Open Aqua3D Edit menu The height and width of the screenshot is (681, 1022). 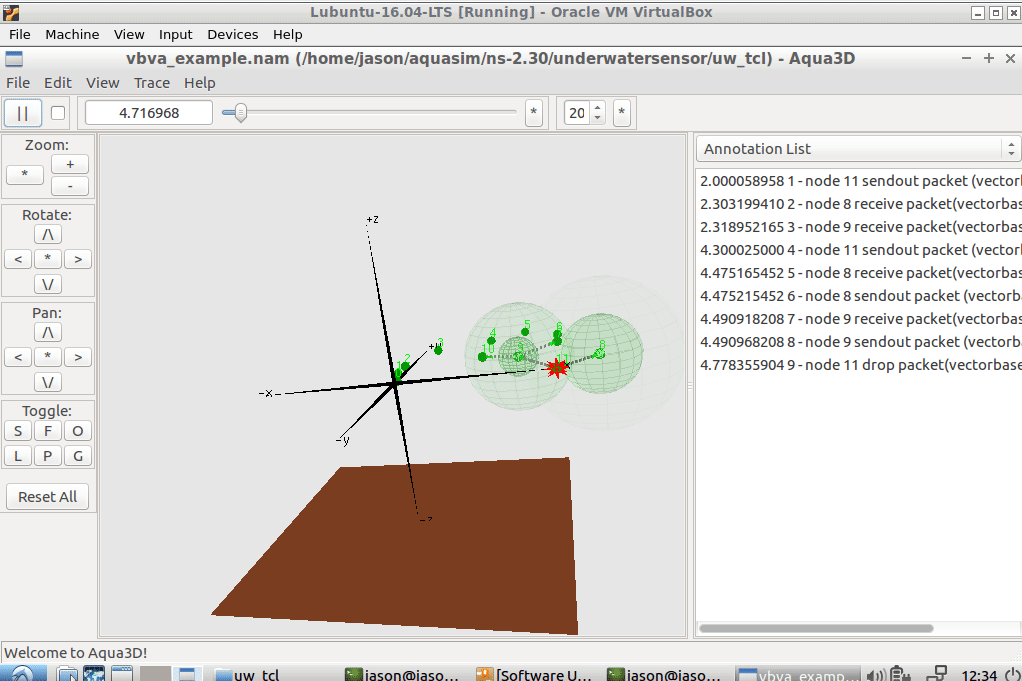57,83
